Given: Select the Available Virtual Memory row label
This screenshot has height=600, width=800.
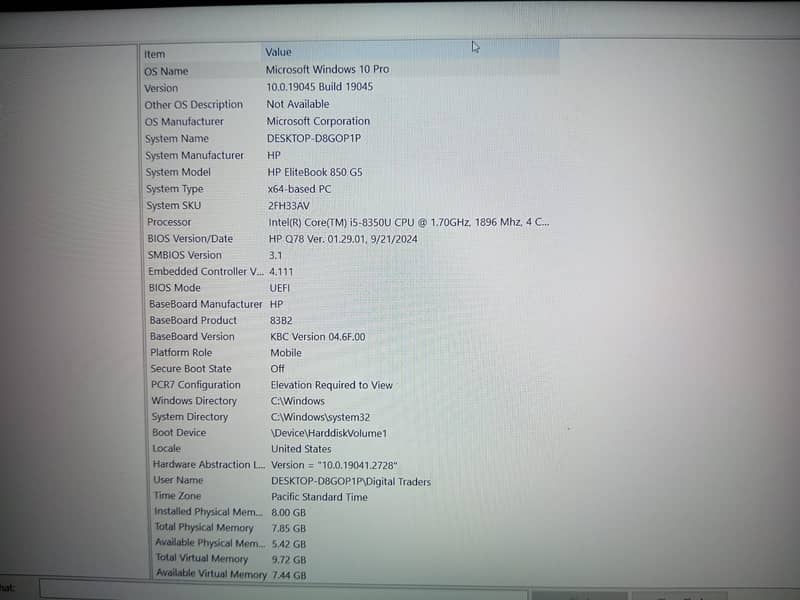Looking at the screenshot, I should (211, 573).
